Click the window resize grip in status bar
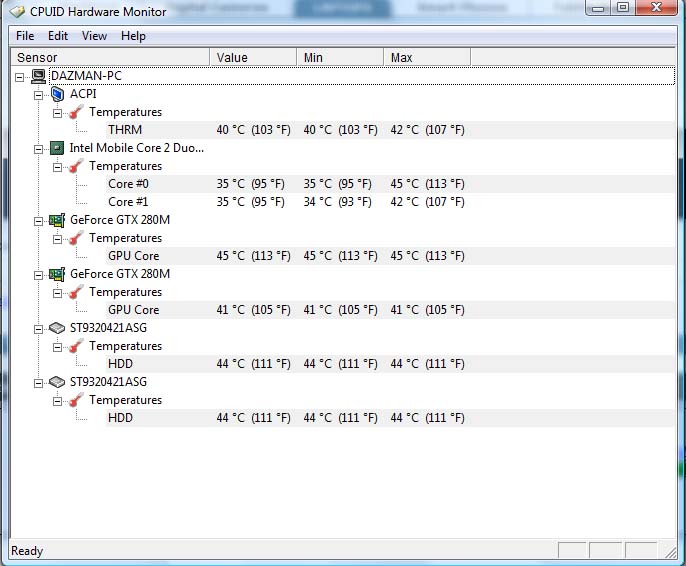 pyautogui.click(x=670, y=552)
